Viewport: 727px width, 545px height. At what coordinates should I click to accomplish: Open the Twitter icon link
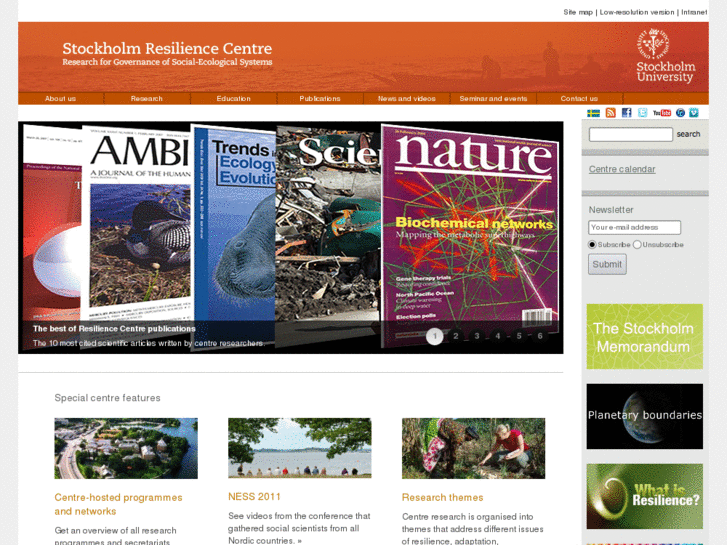tap(643, 113)
